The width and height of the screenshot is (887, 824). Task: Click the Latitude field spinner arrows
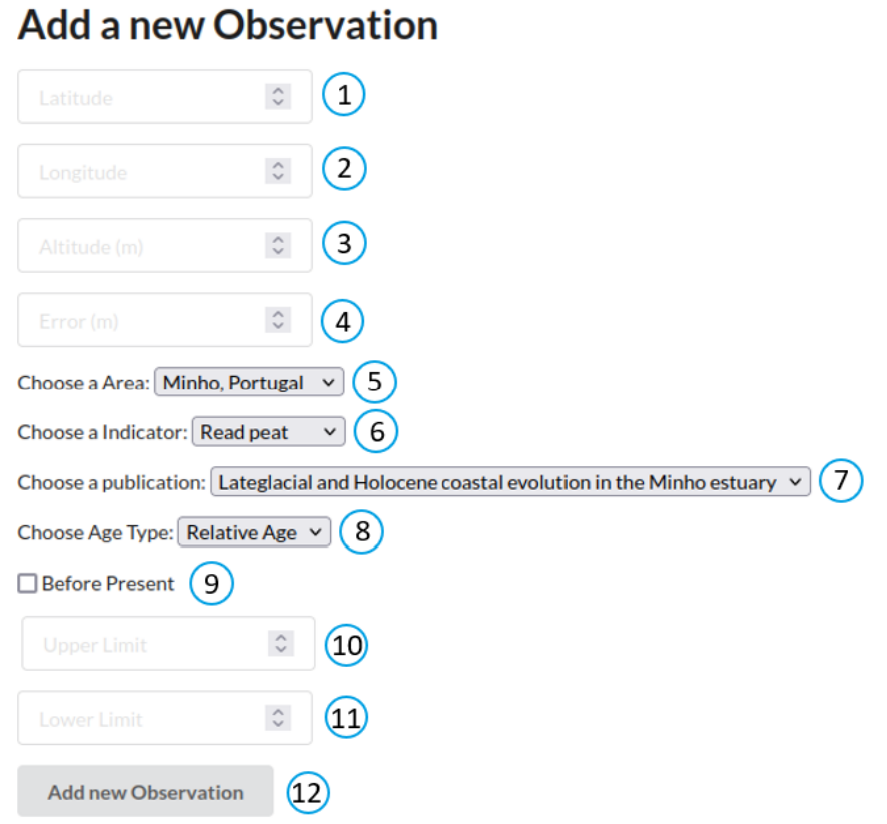point(278,97)
